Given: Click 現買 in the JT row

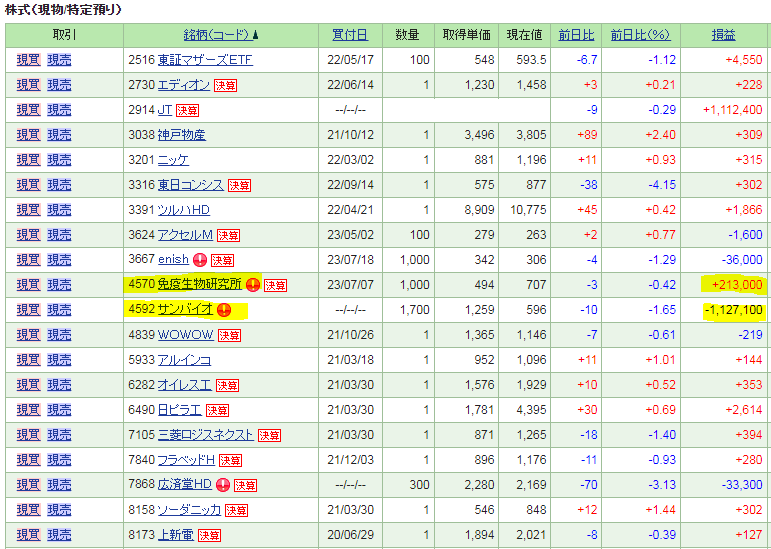Looking at the screenshot, I should pyautogui.click(x=28, y=110).
